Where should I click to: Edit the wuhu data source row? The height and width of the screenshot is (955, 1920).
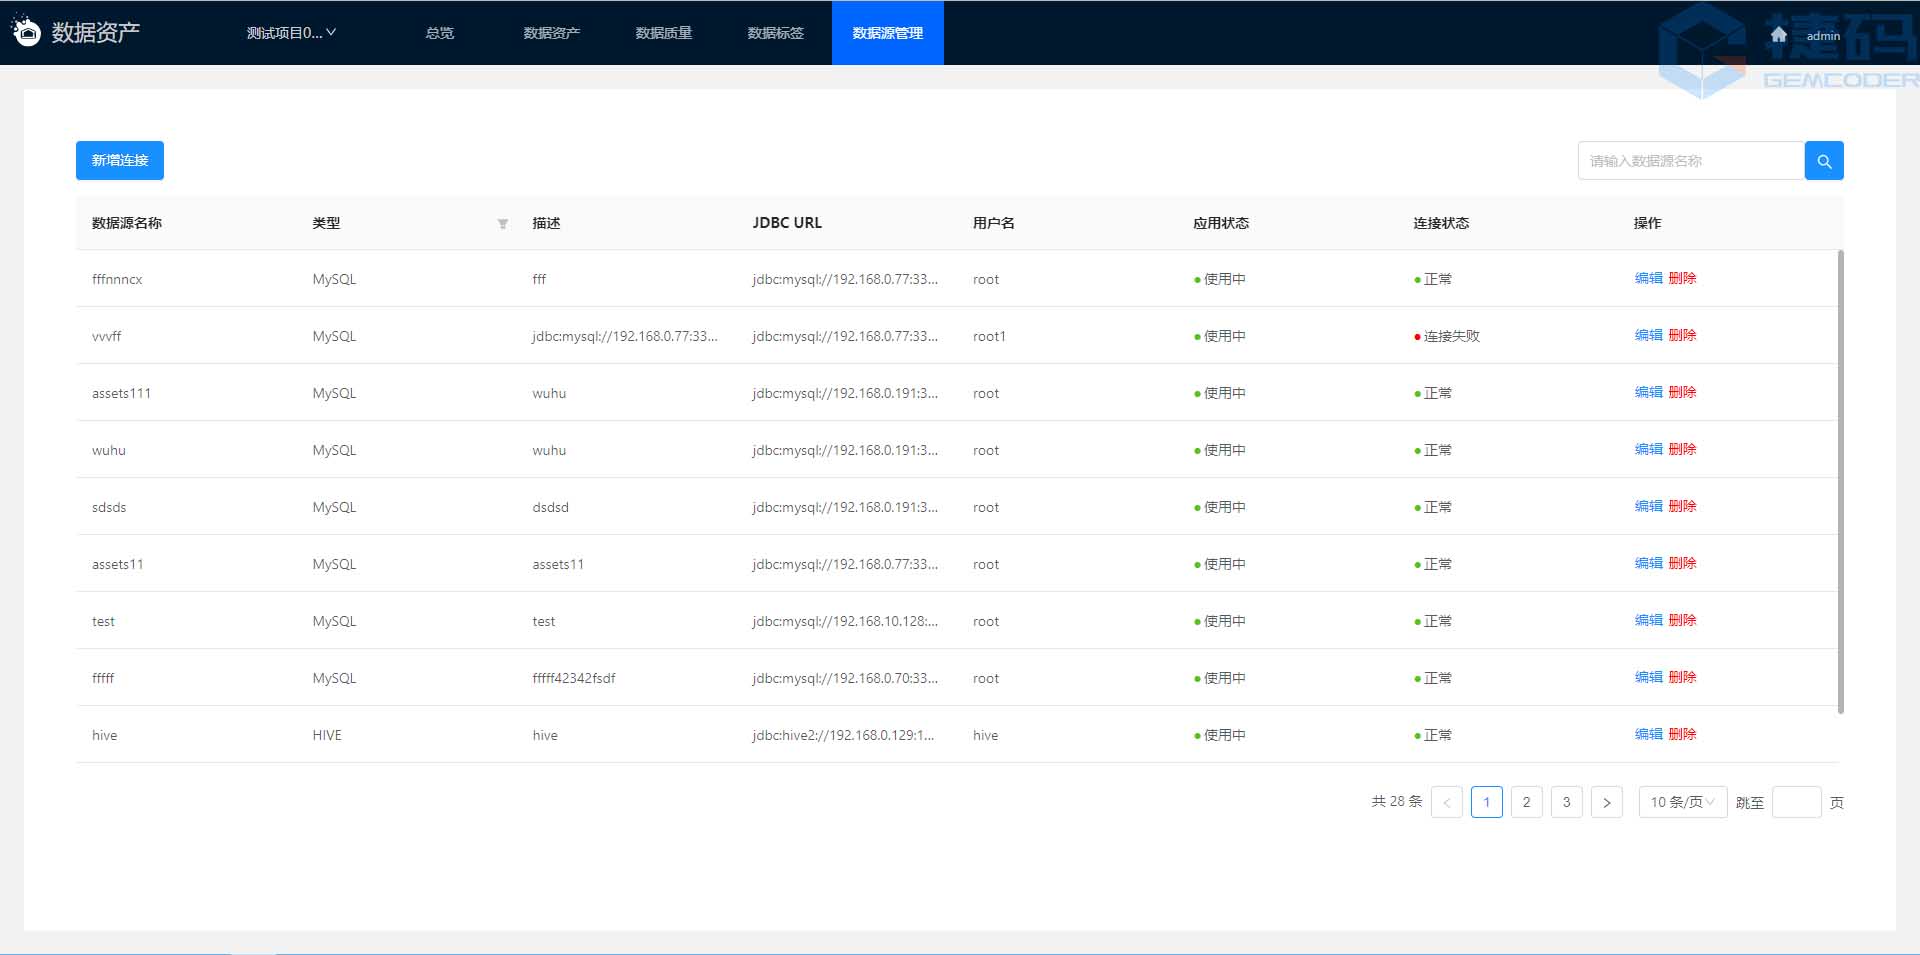pyautogui.click(x=1648, y=449)
